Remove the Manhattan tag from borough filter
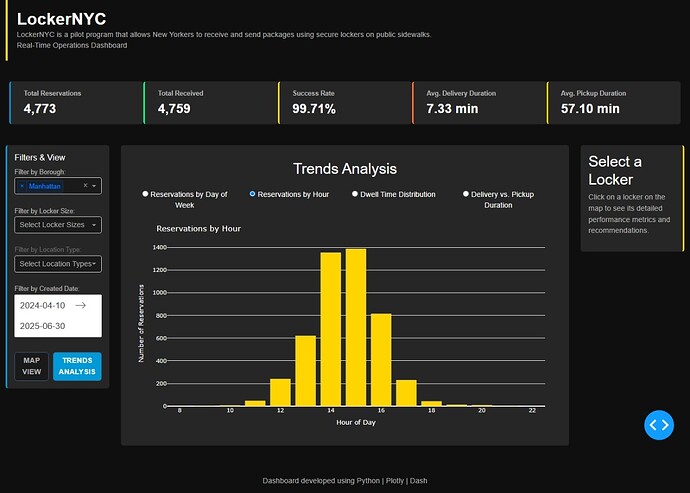The image size is (690, 493). [x=22, y=186]
